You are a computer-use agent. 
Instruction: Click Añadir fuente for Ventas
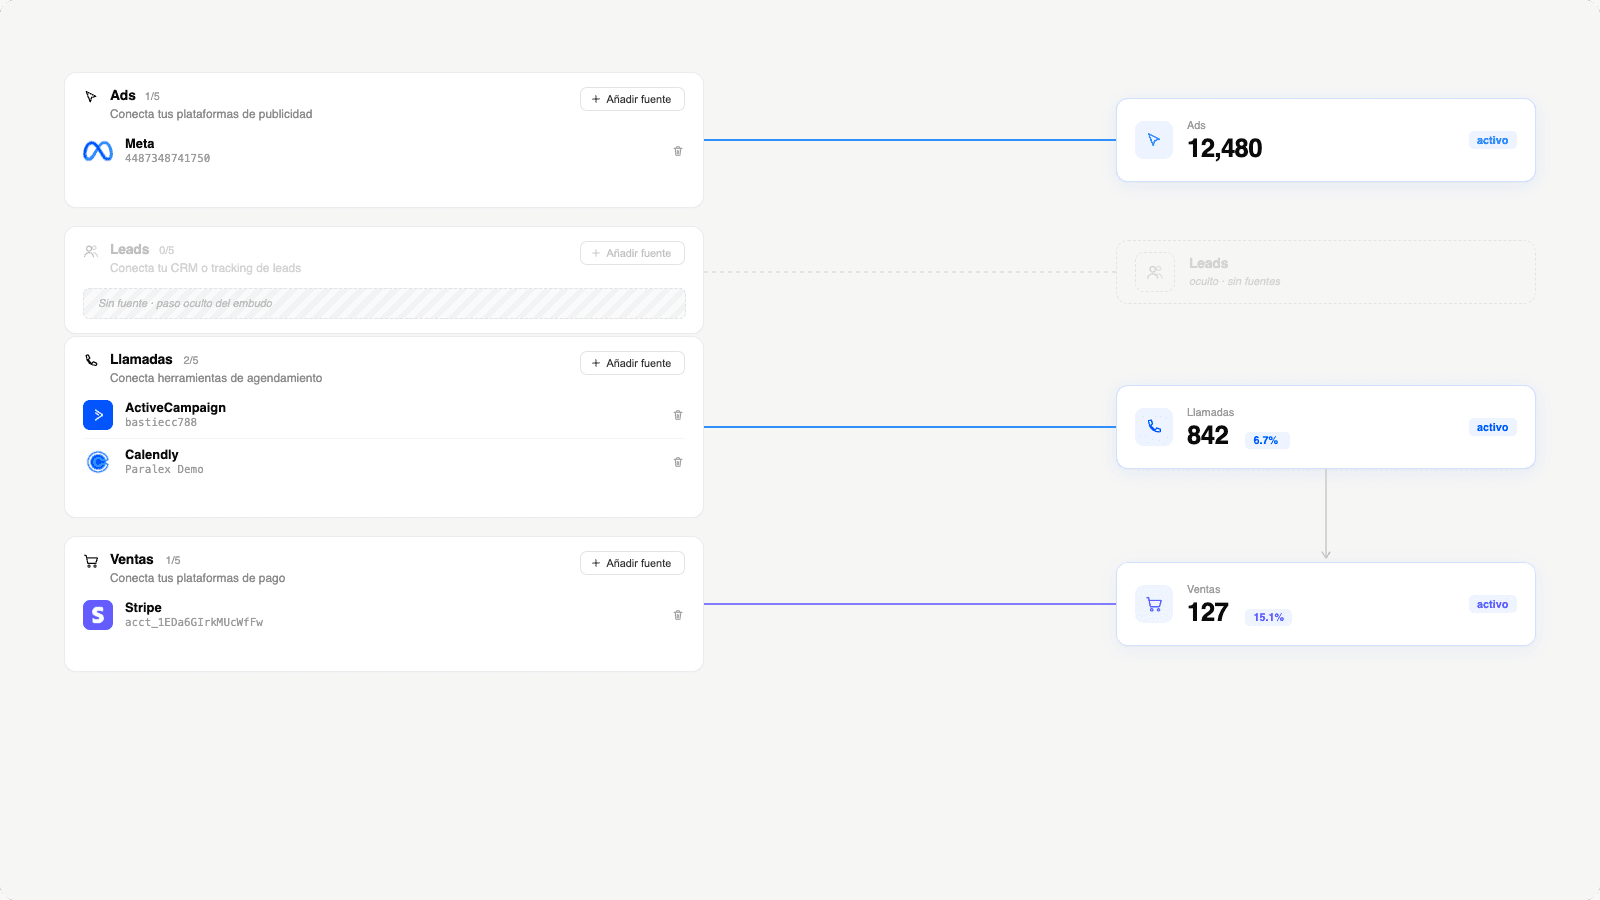click(632, 563)
